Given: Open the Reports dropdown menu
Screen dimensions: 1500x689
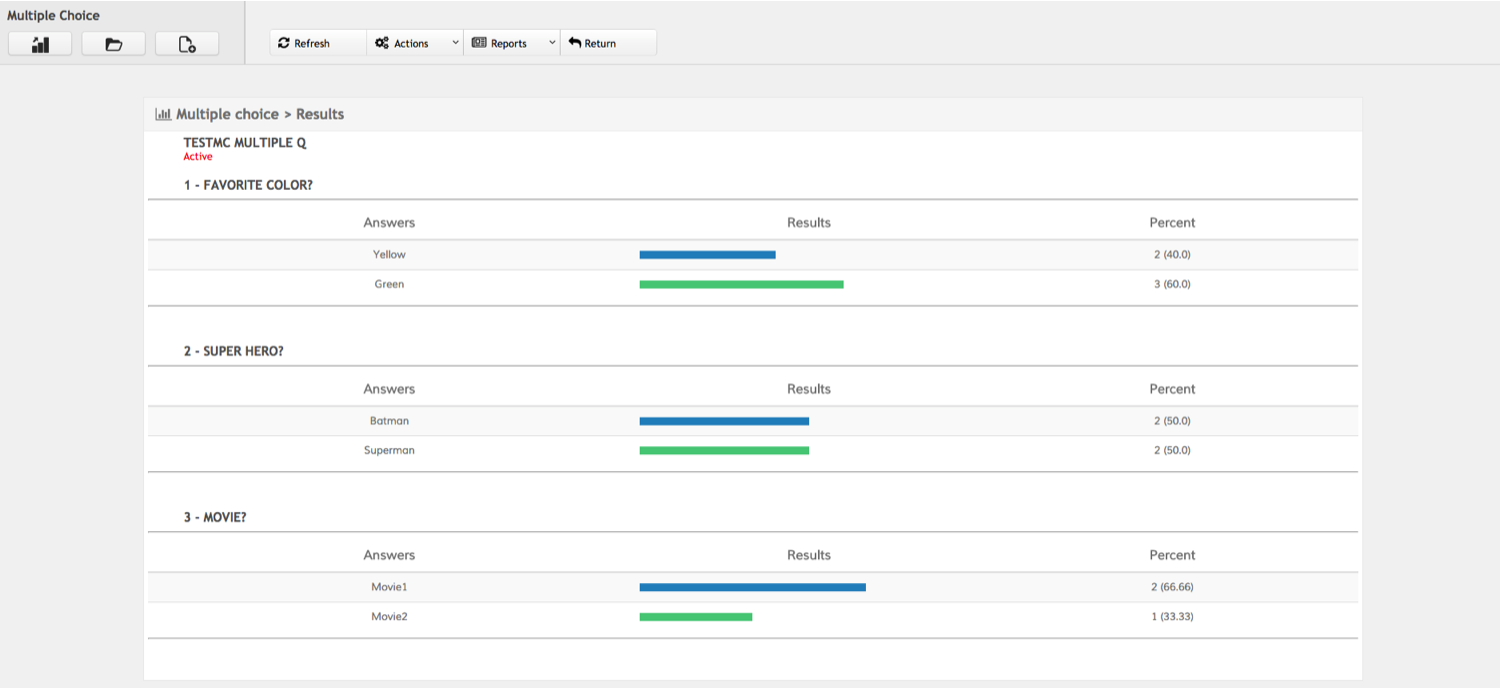Looking at the screenshot, I should coord(511,43).
